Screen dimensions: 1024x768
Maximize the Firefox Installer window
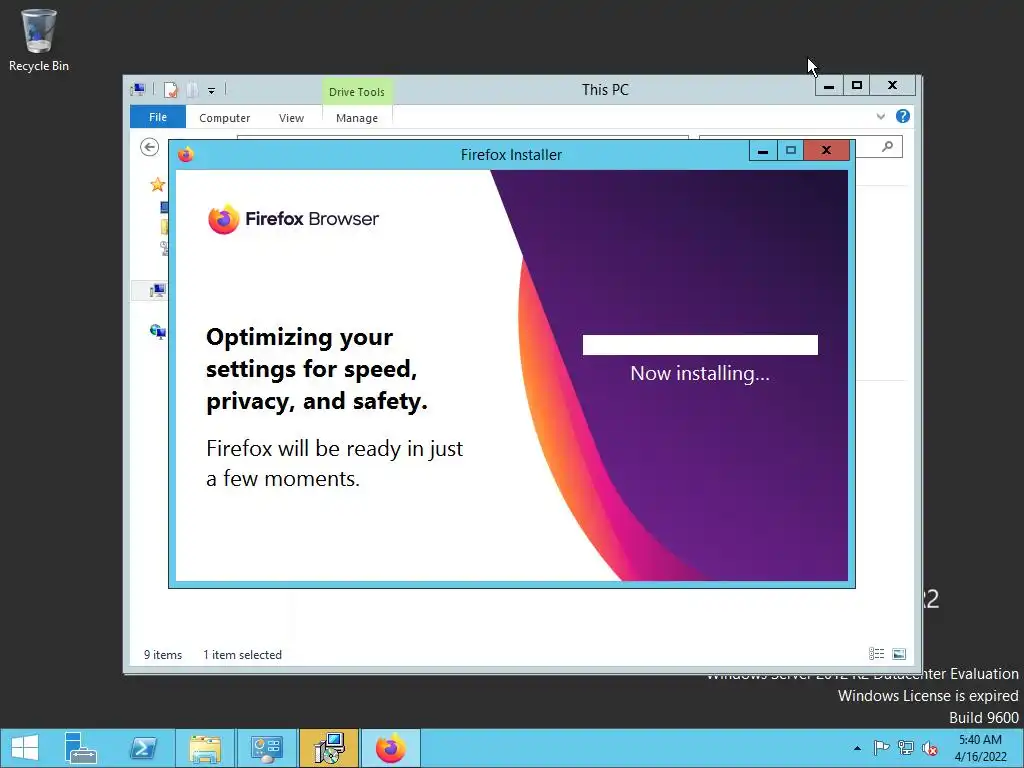790,151
